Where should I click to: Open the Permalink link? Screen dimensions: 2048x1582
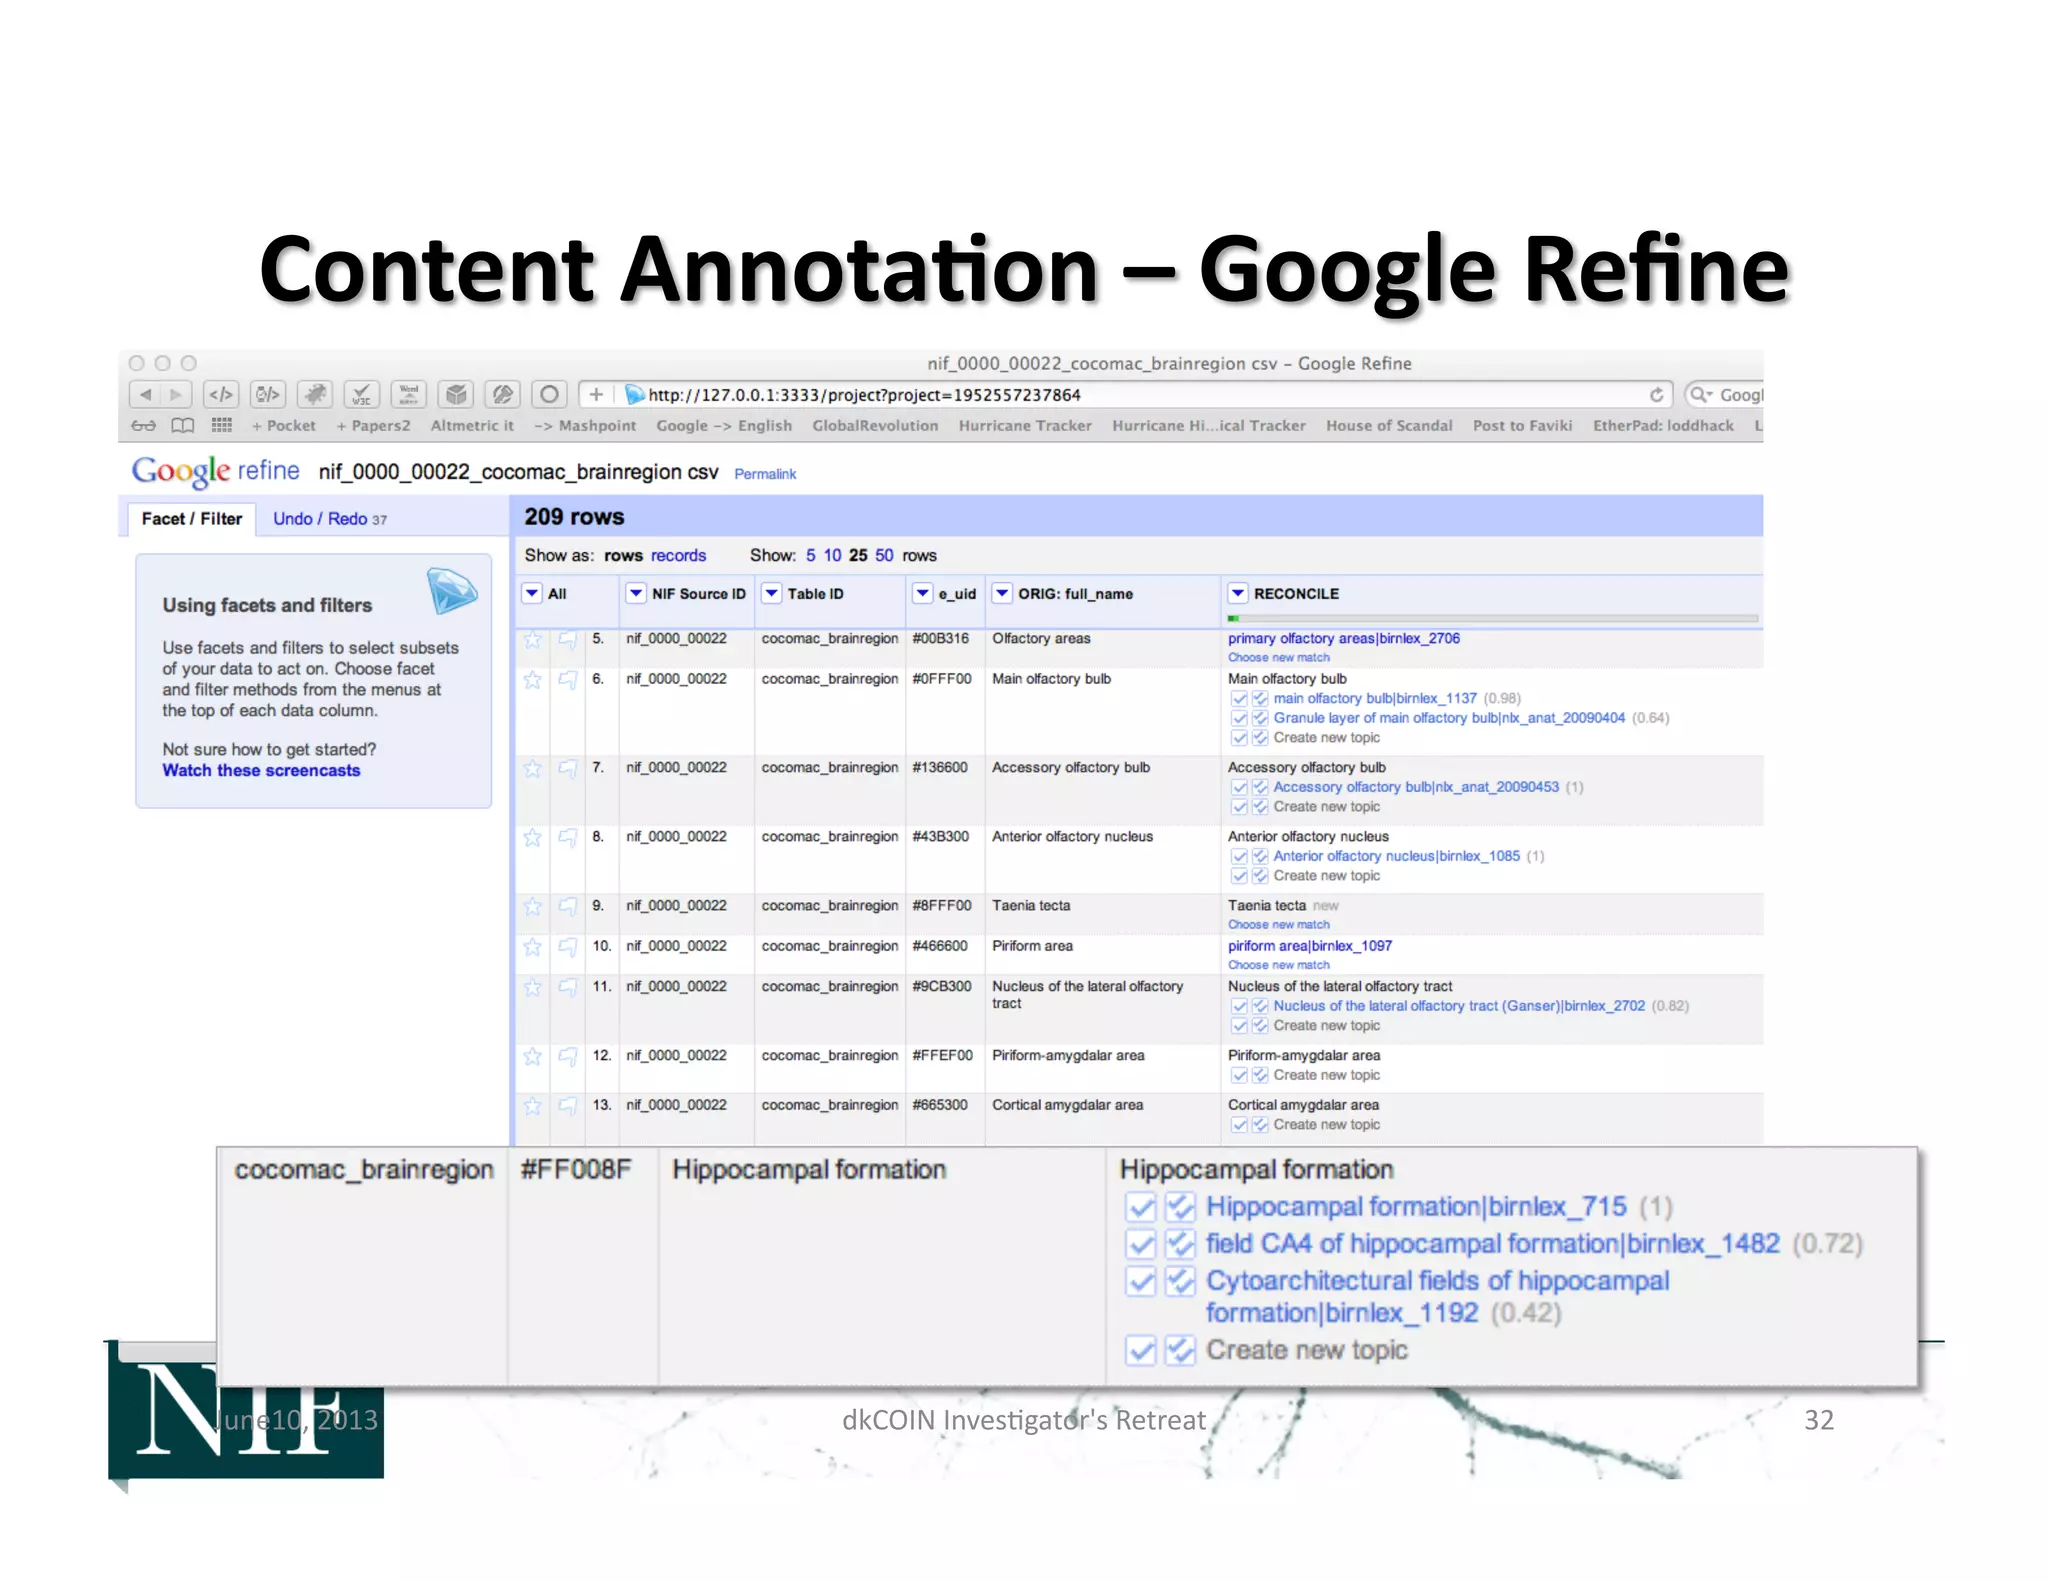click(765, 474)
